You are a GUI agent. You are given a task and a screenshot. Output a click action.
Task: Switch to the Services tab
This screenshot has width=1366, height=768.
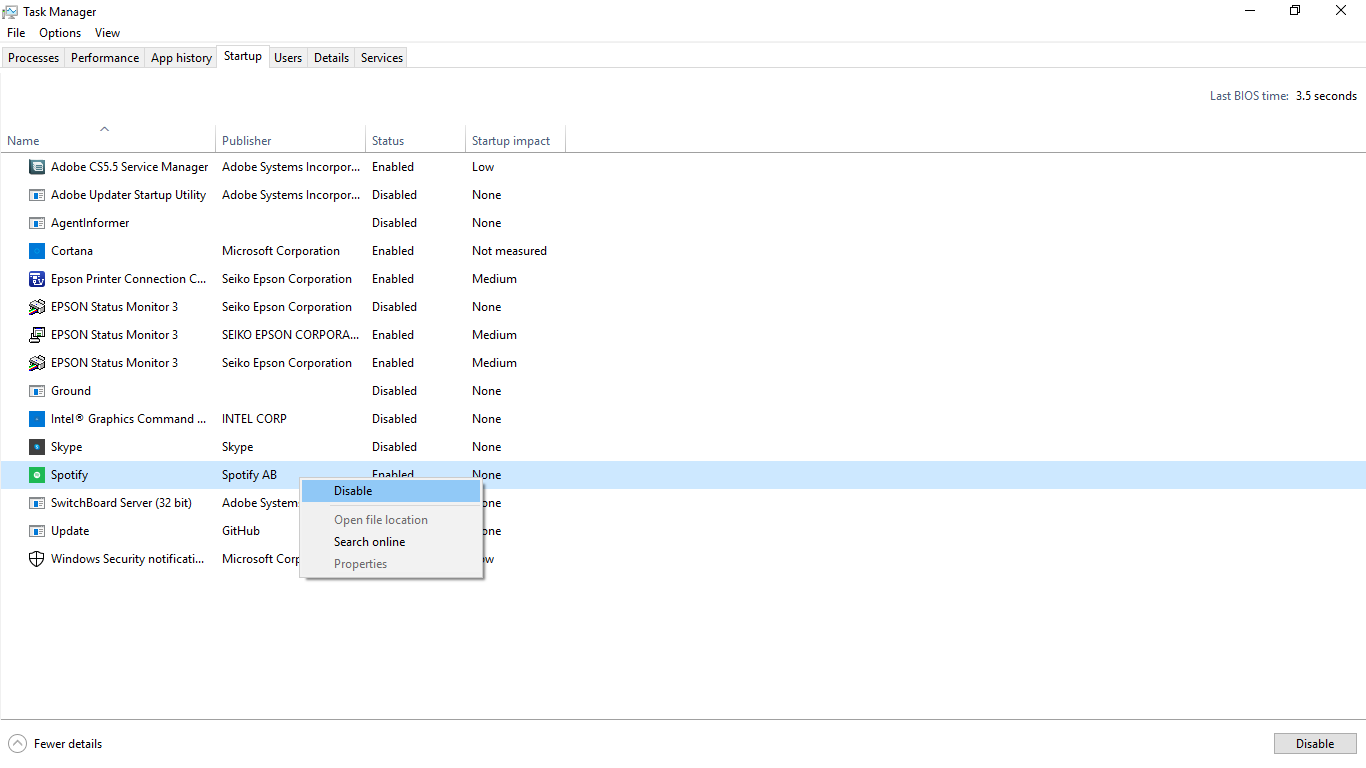382,58
